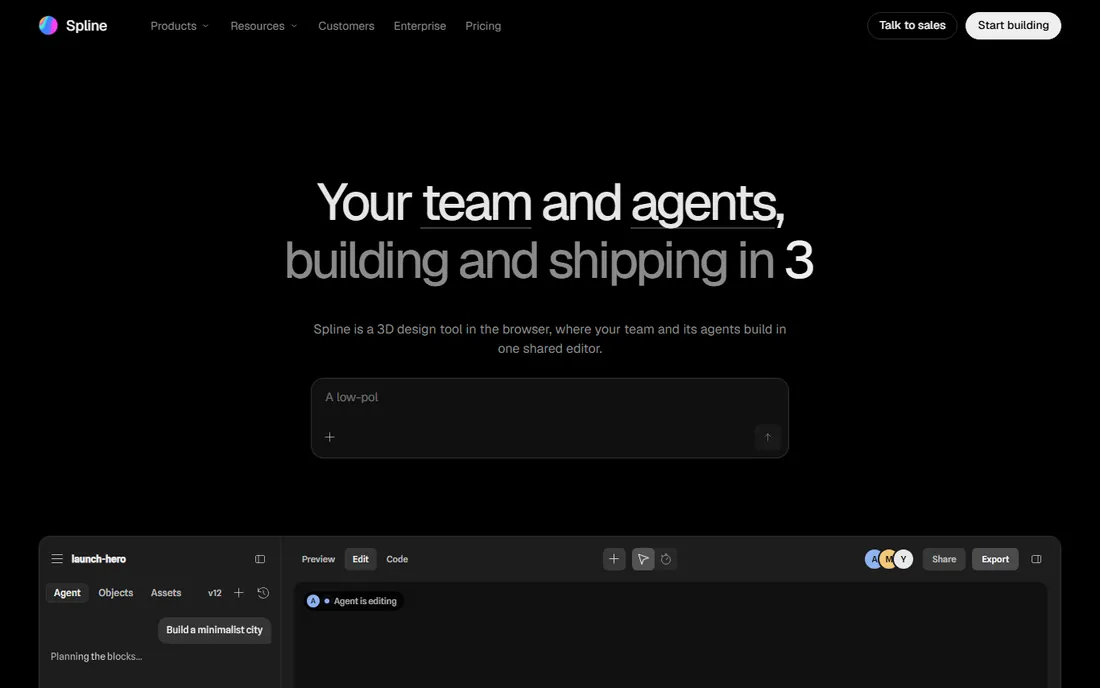Screen dimensions: 1100x688
Task: Open the hamburger menu beside launch-hero
Action: (57, 559)
